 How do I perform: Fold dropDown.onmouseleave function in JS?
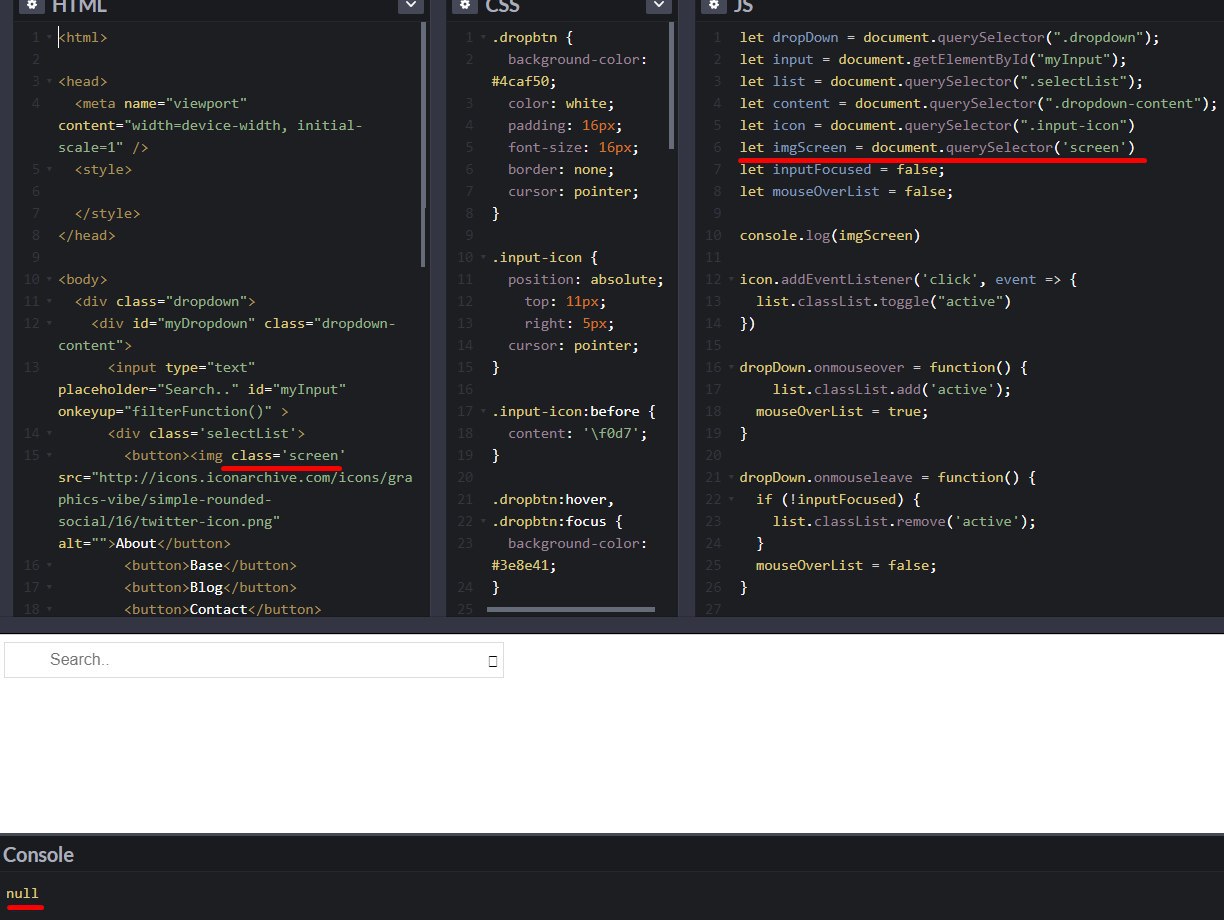(730, 478)
